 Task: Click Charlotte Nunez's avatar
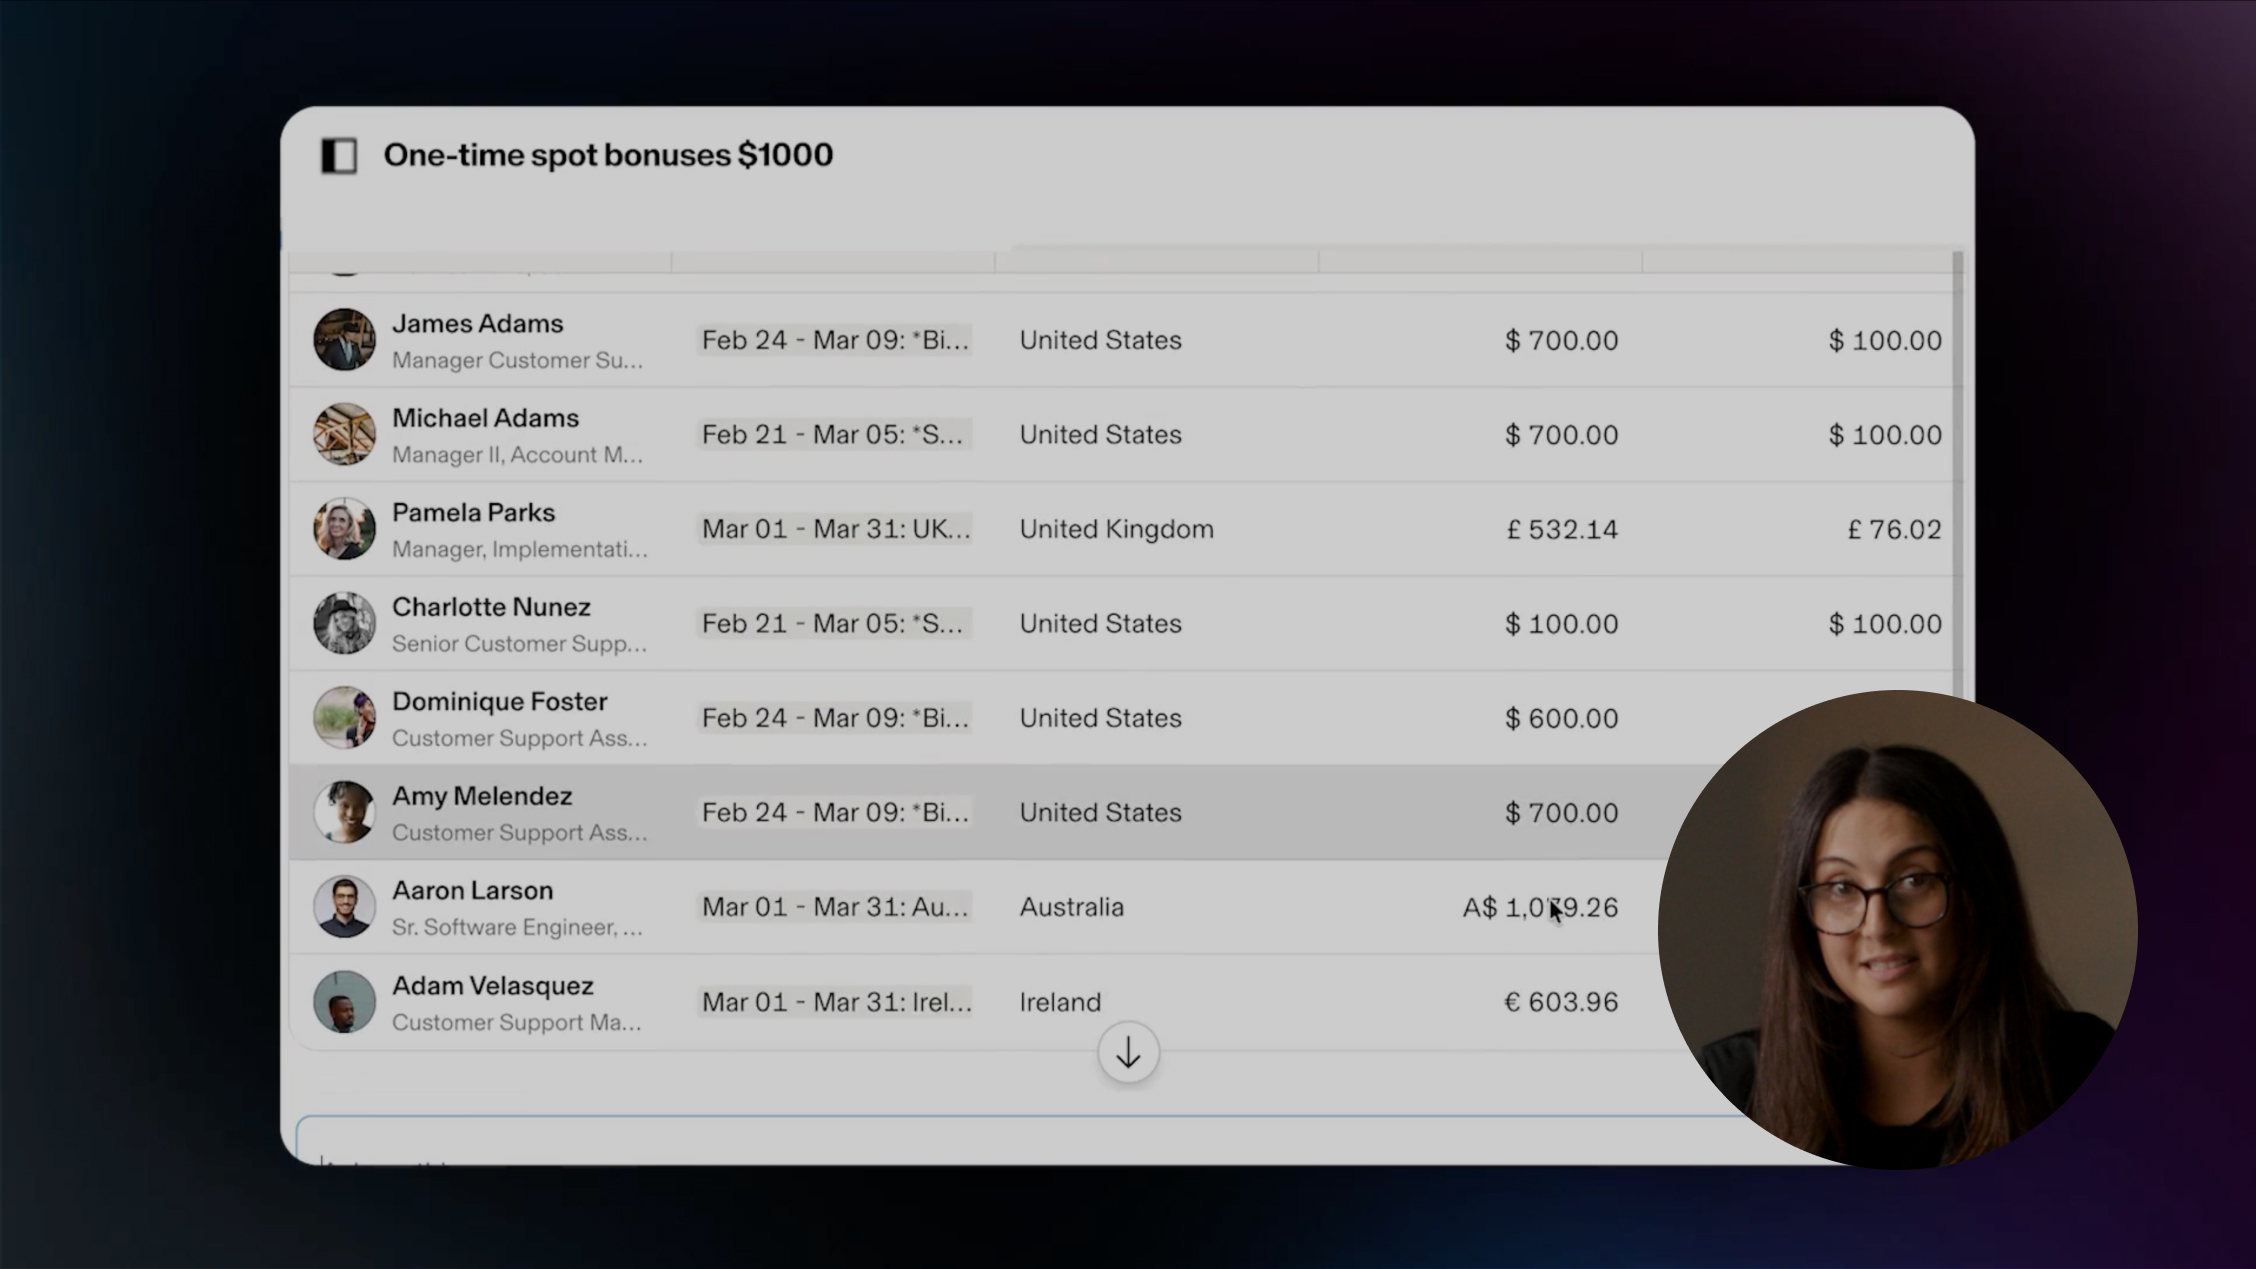[344, 623]
